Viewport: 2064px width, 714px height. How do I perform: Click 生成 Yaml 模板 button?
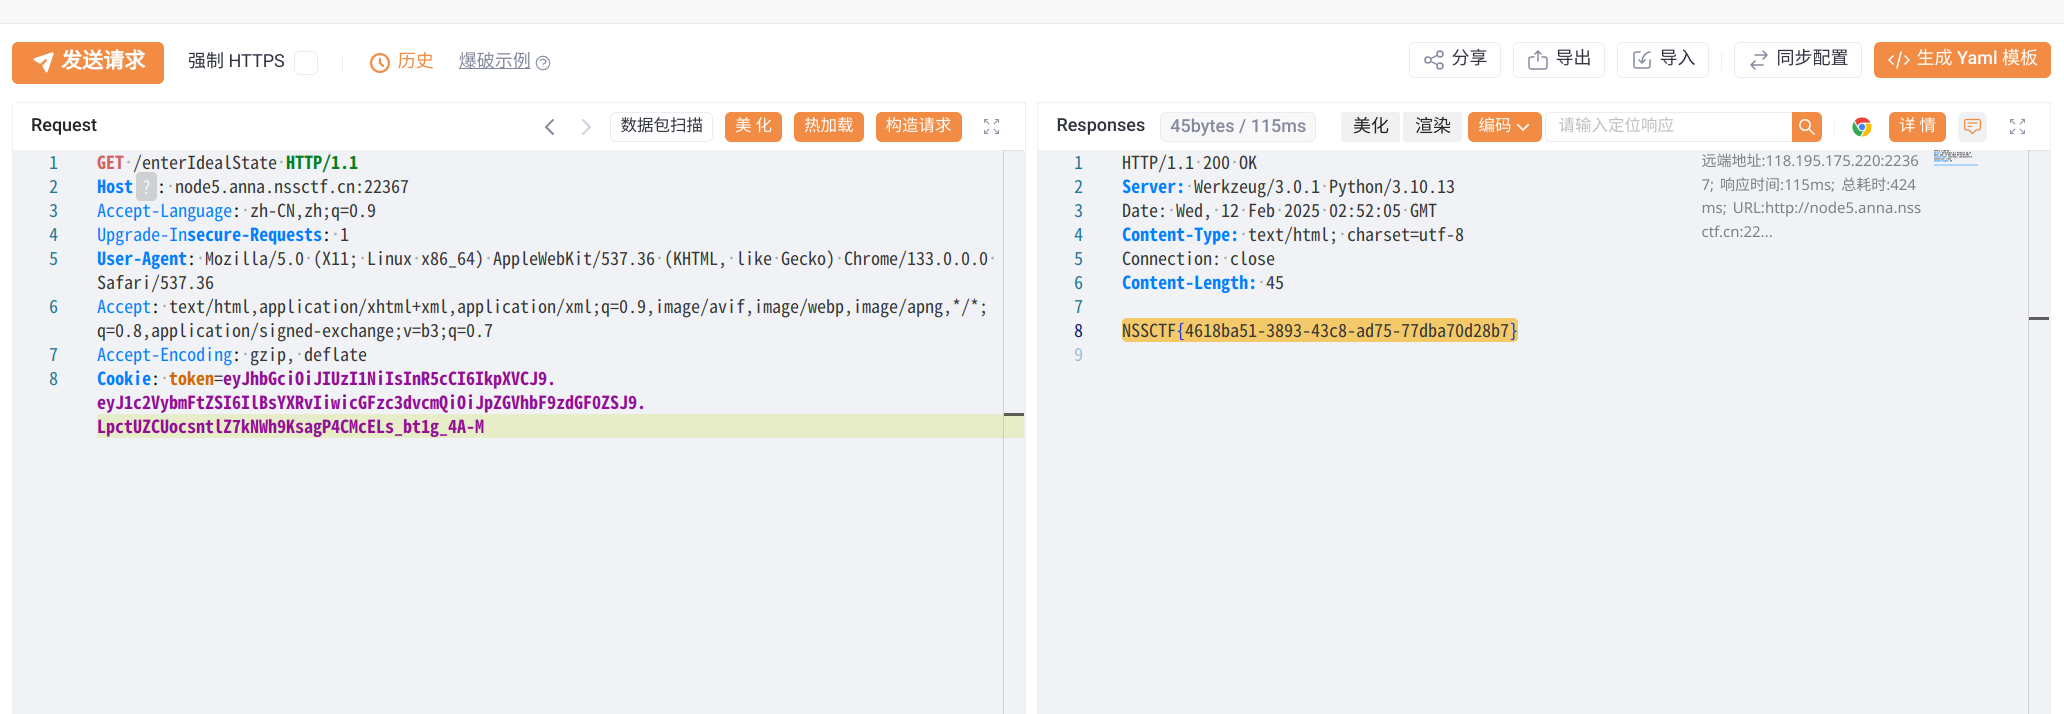click(1962, 60)
